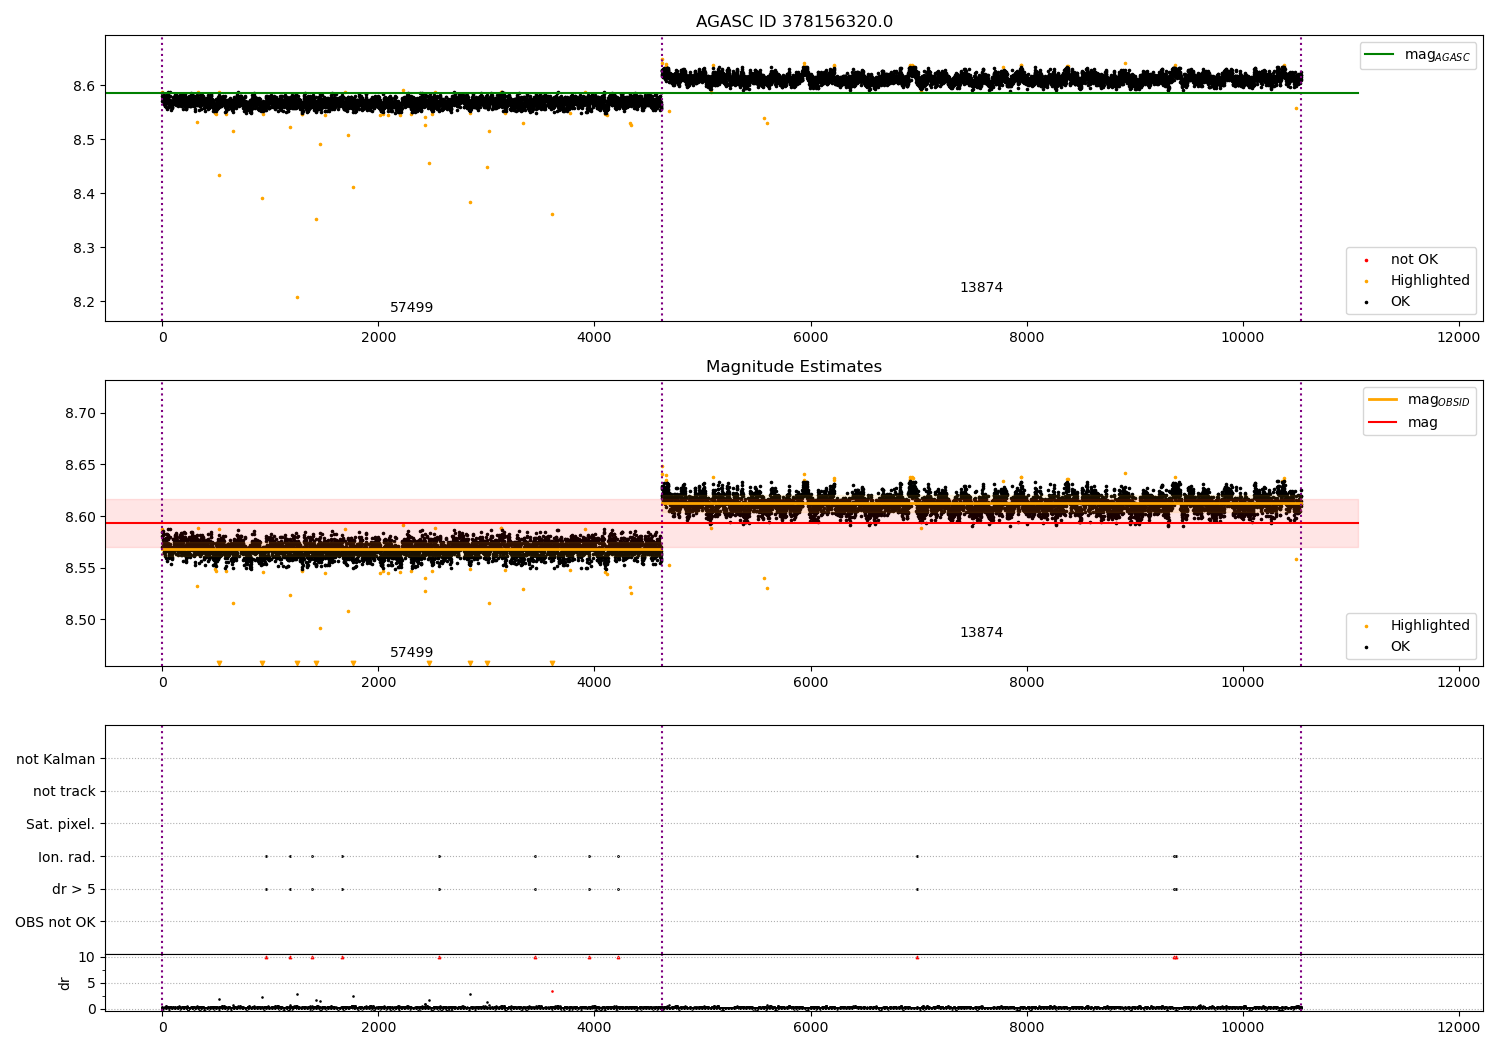Screen dimensions: 1500x1050
Task: Click y-tick '8.60' on the middle plot
Action: [x=80, y=517]
